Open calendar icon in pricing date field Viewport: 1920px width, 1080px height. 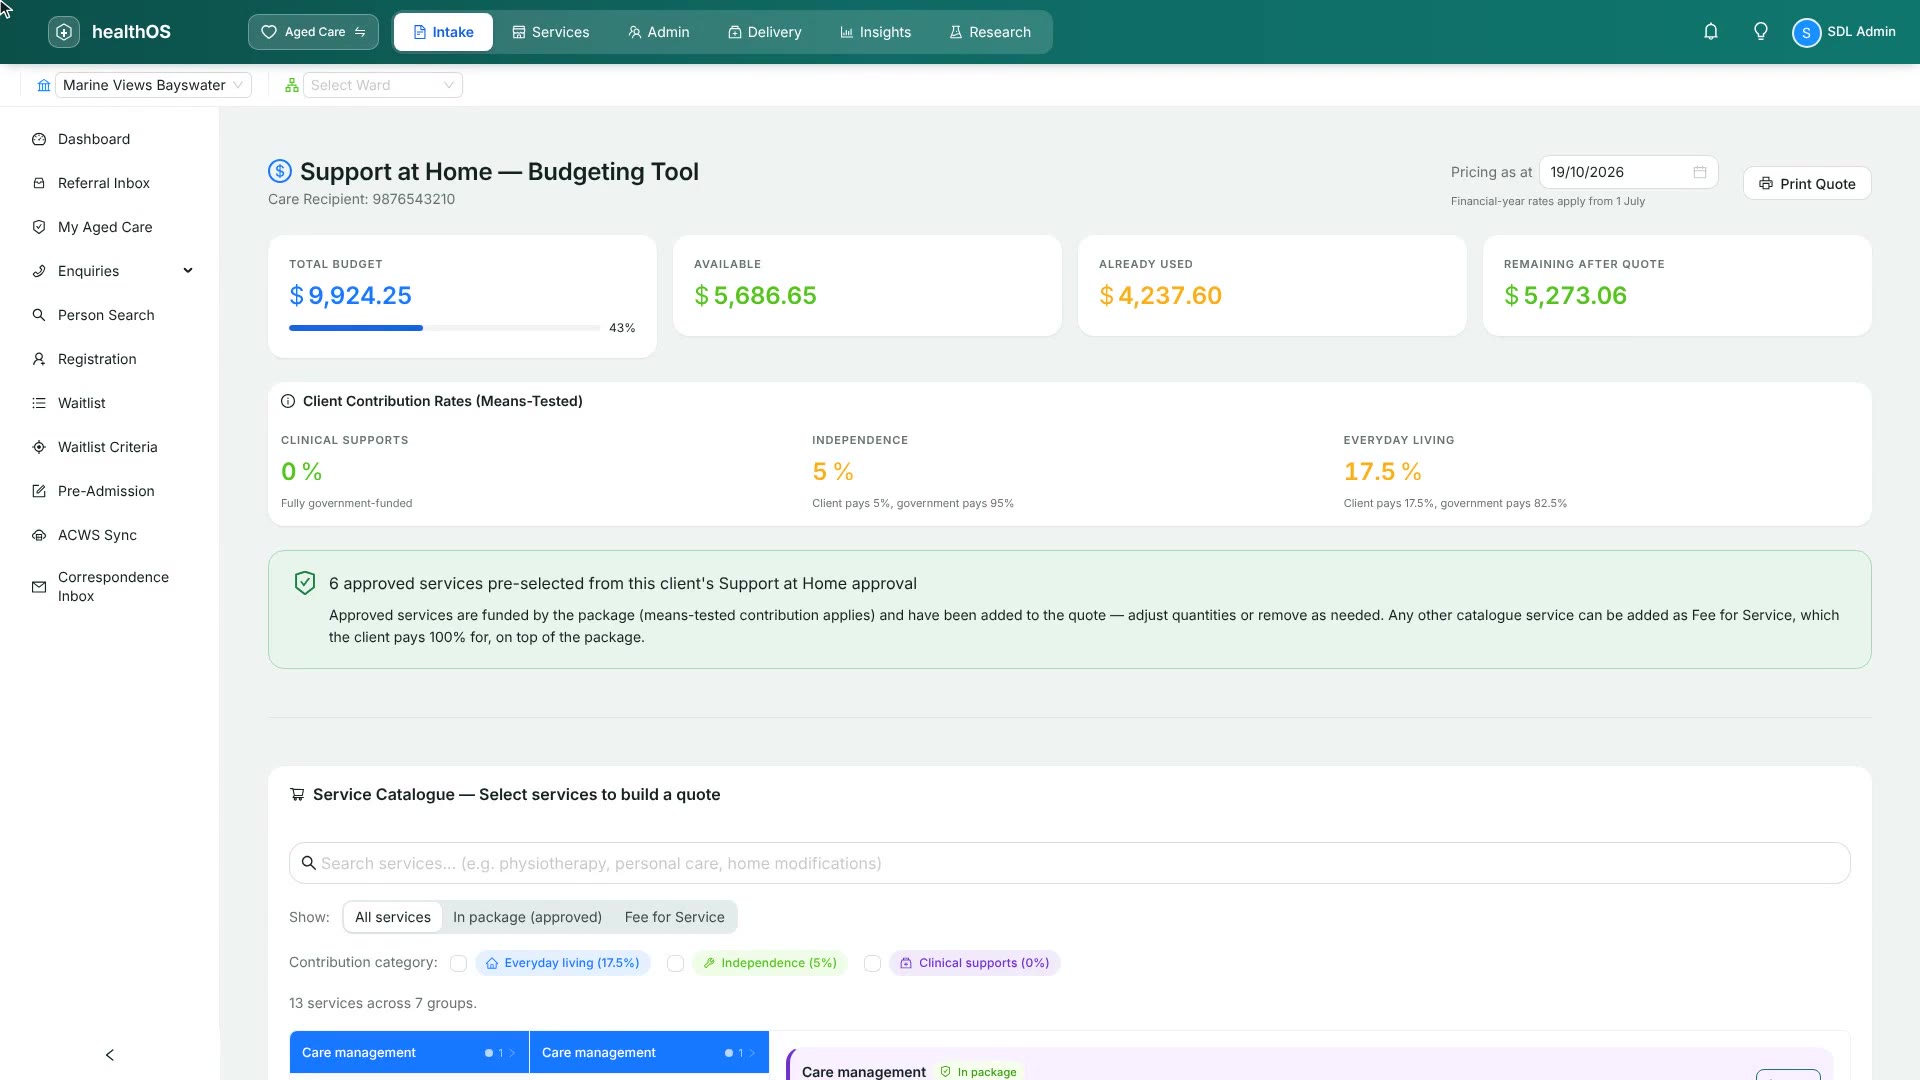(x=1699, y=172)
